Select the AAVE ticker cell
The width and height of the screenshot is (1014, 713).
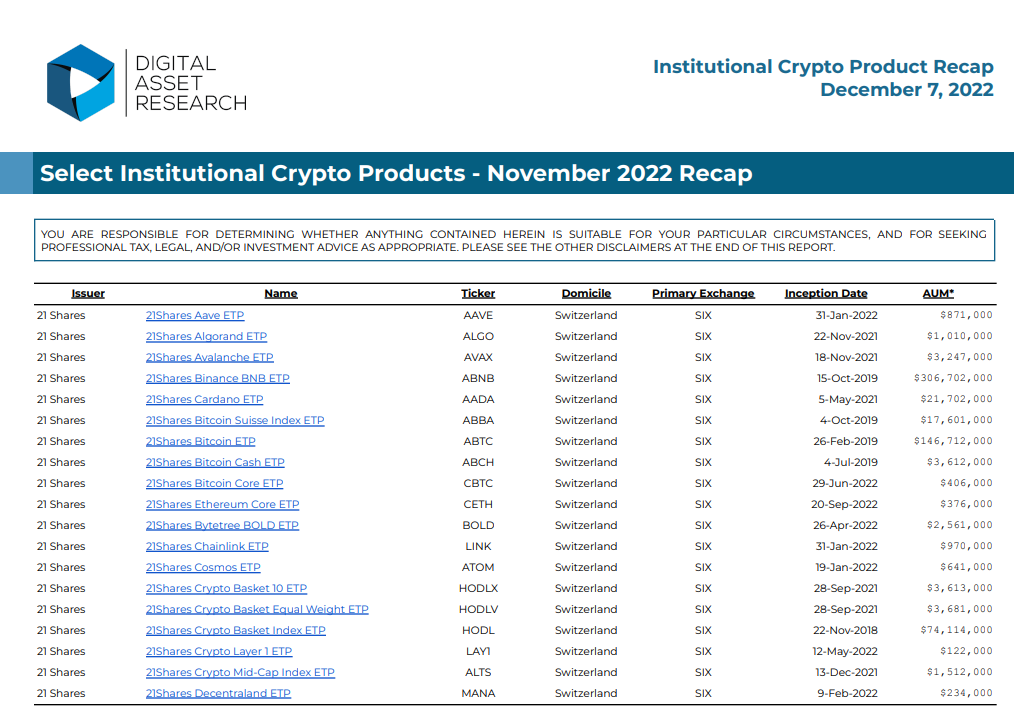[x=478, y=315]
